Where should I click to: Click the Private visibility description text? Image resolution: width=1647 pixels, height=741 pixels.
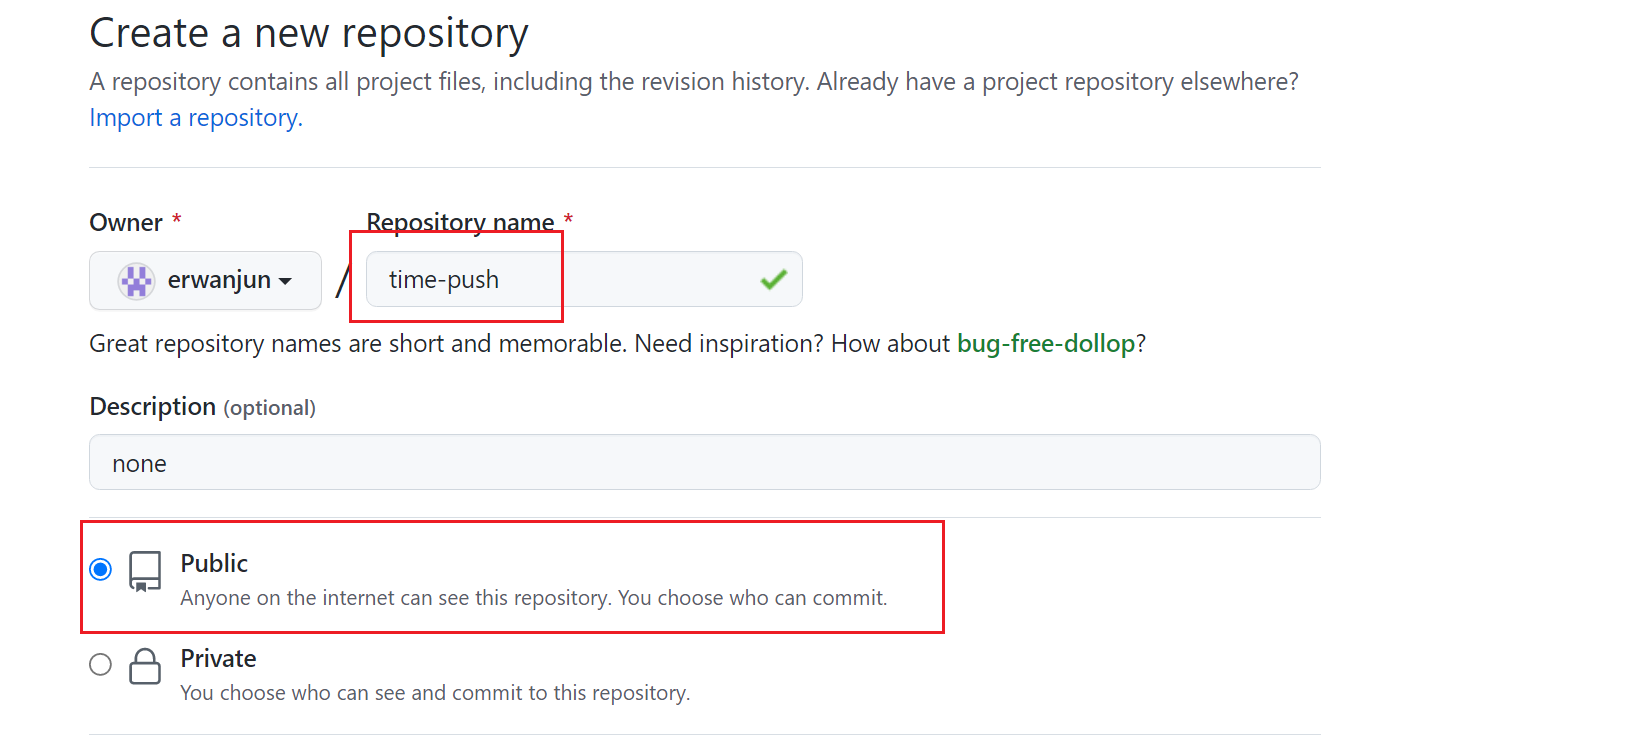435,693
